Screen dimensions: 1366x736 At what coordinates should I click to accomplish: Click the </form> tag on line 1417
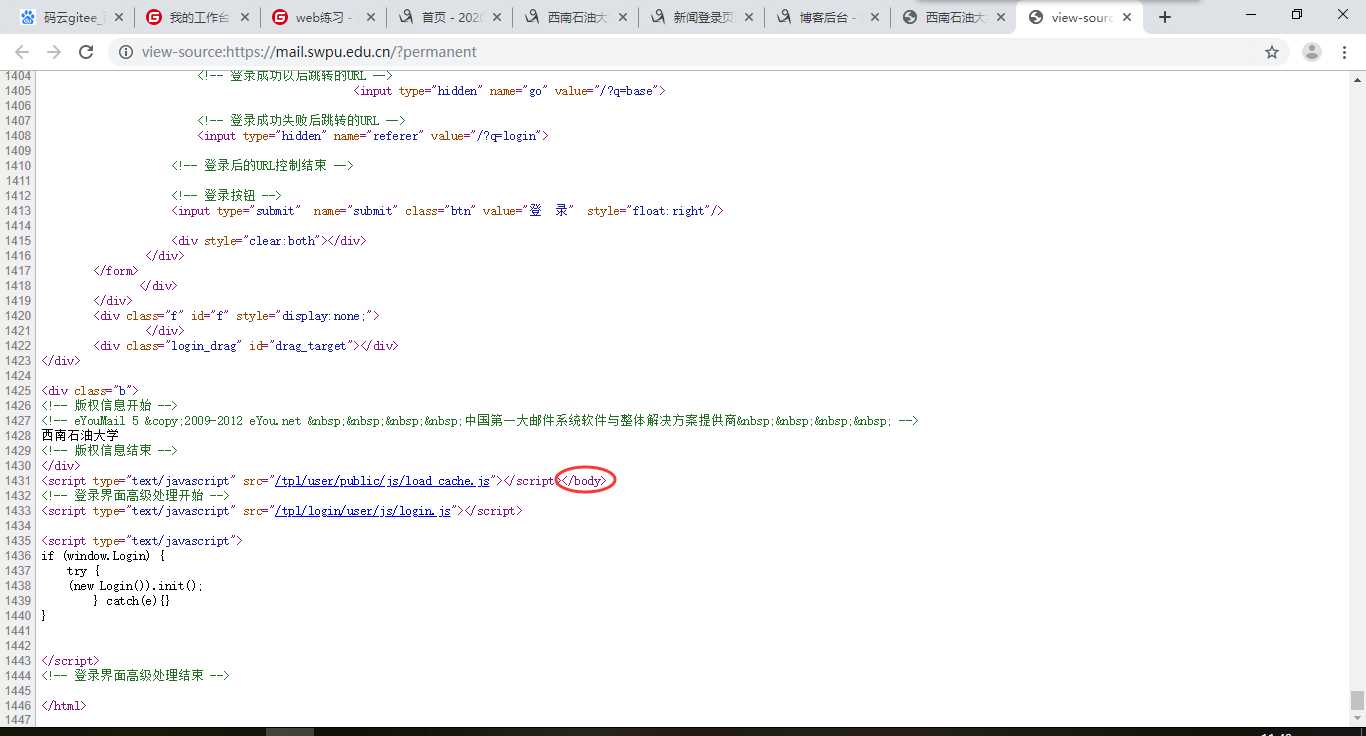click(116, 271)
